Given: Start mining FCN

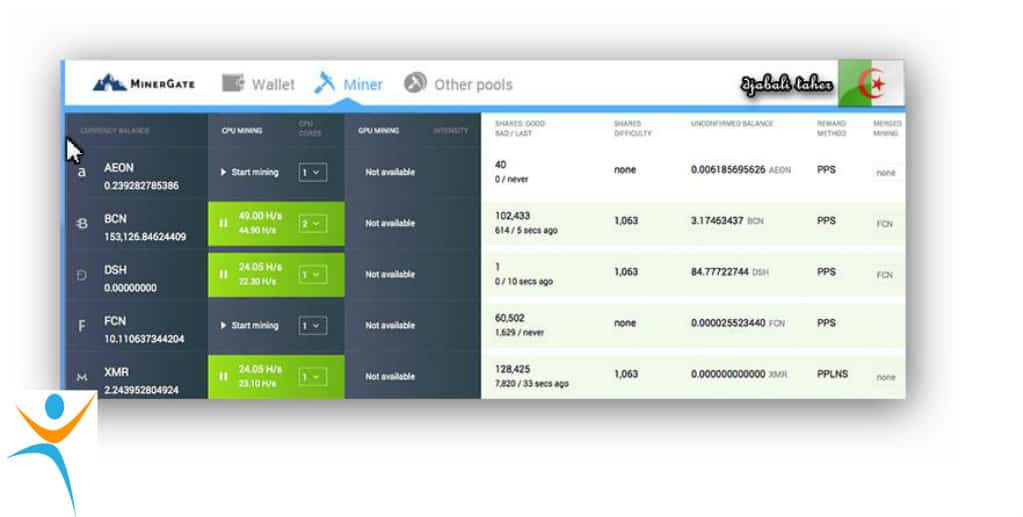Looking at the screenshot, I should (249, 325).
